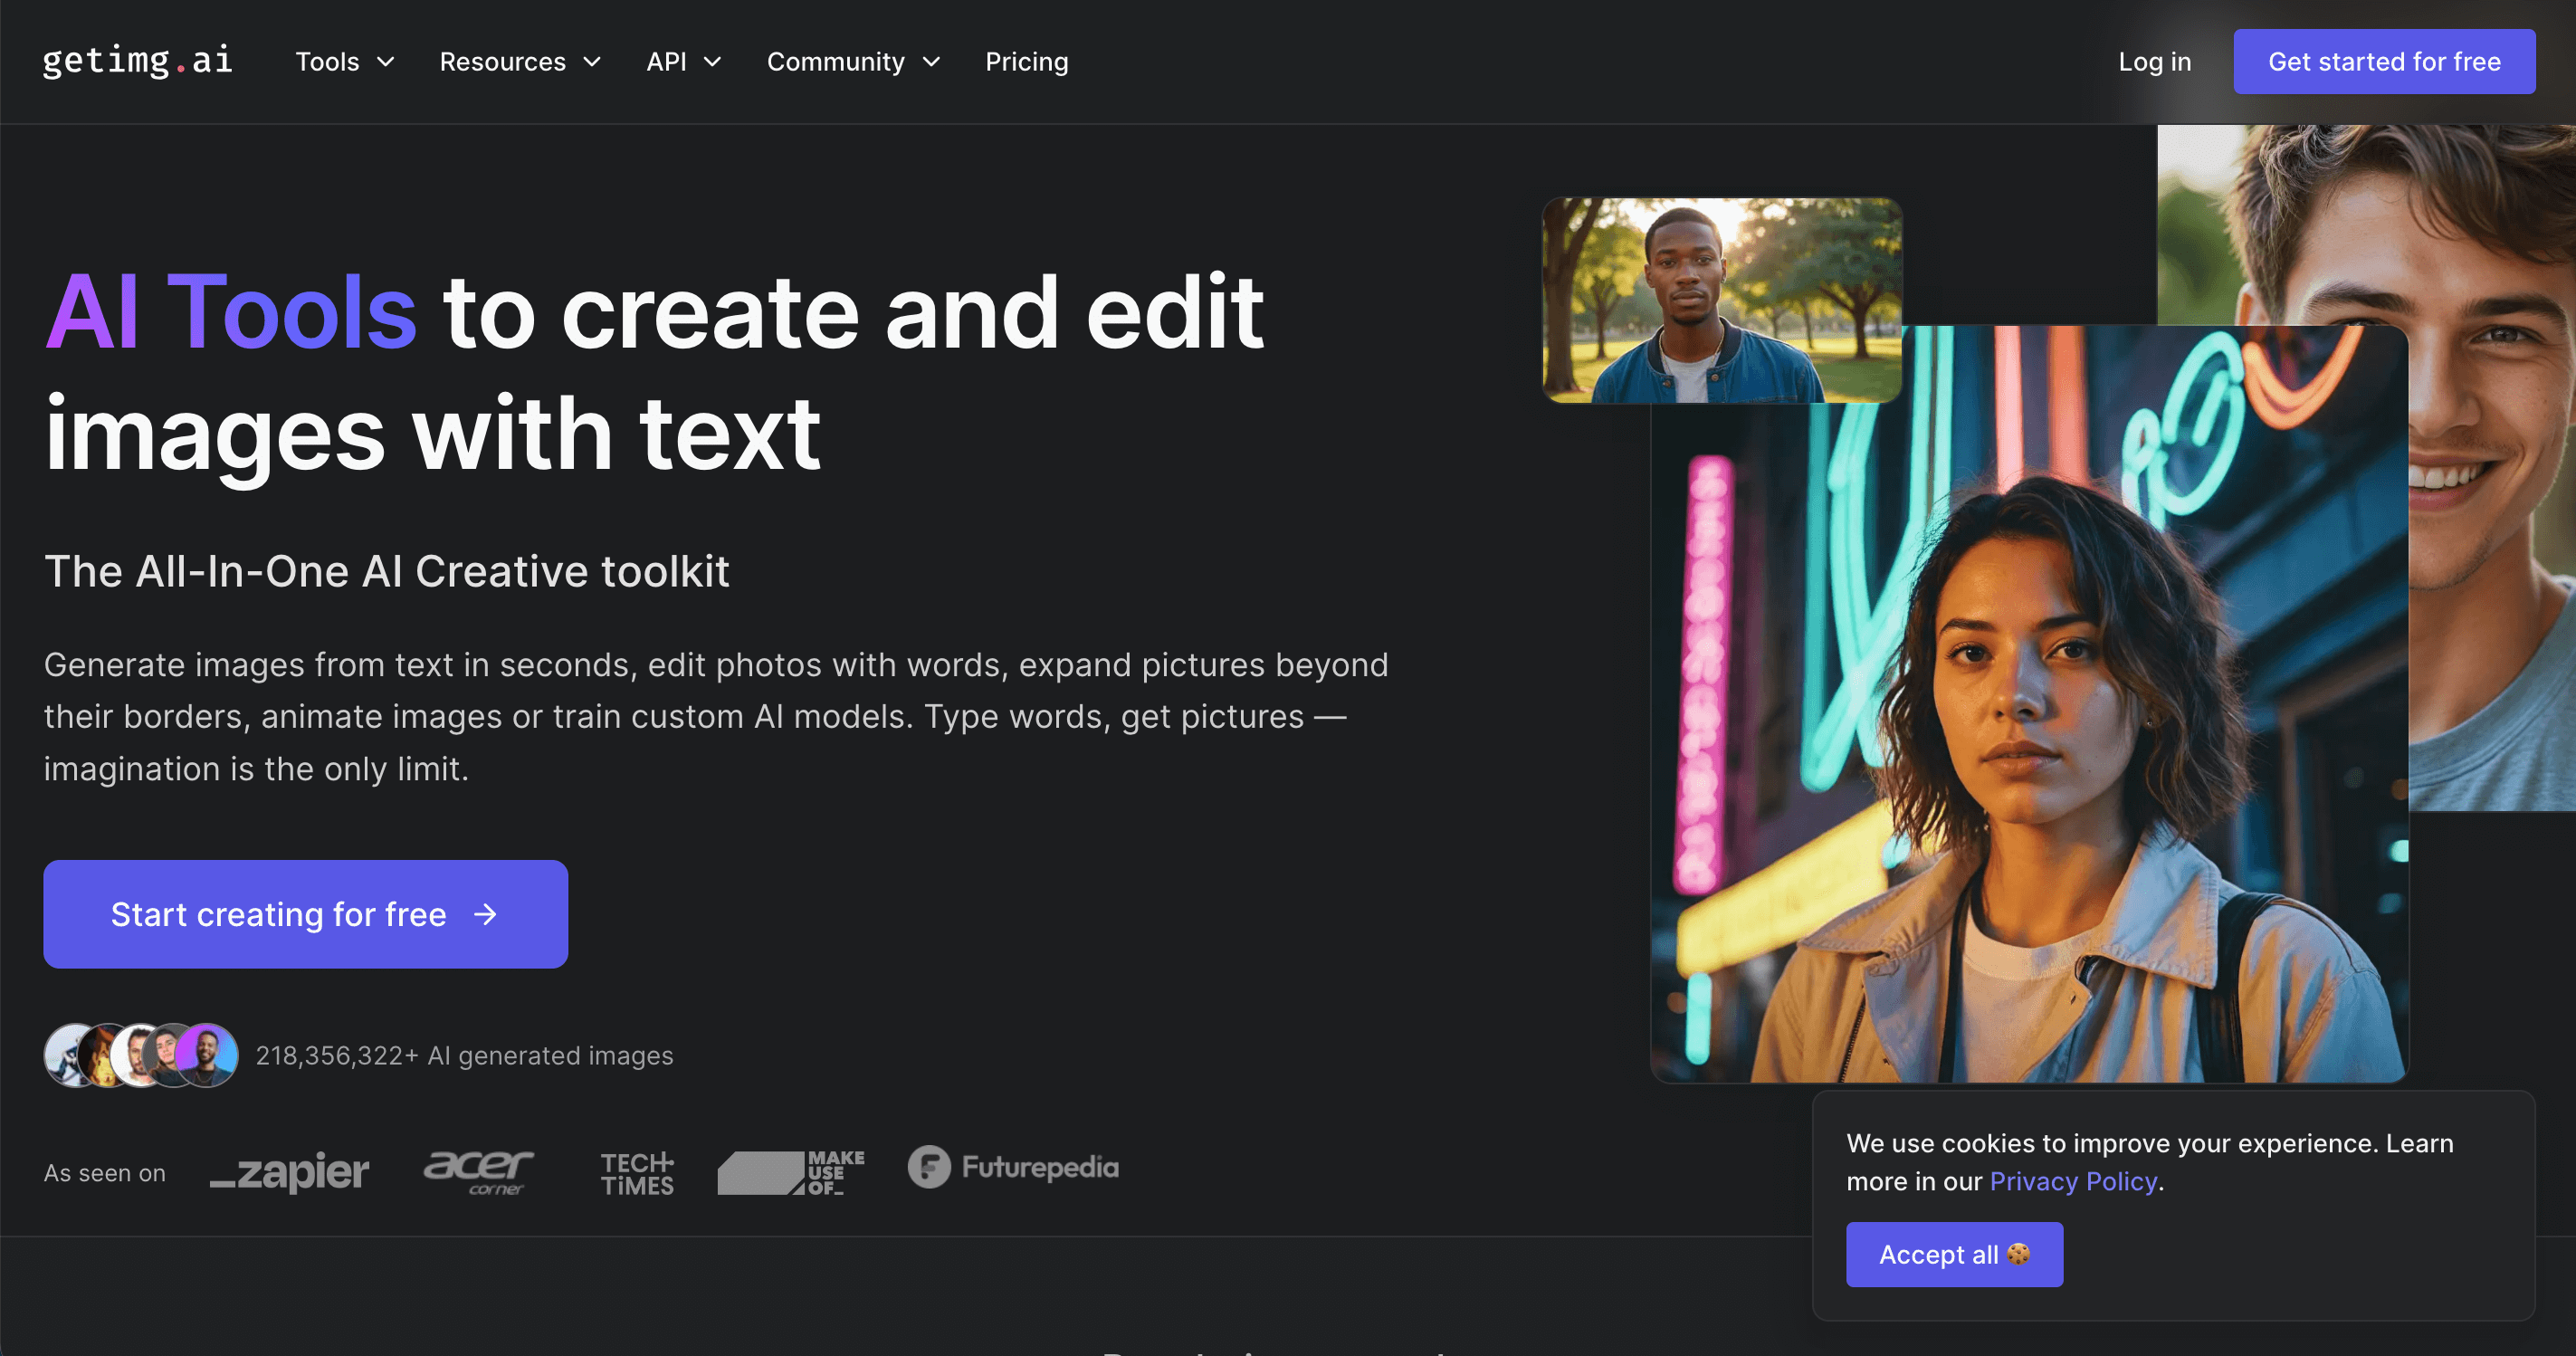Expand the Resources navigation dropdown
The width and height of the screenshot is (2576, 1356).
(x=520, y=62)
